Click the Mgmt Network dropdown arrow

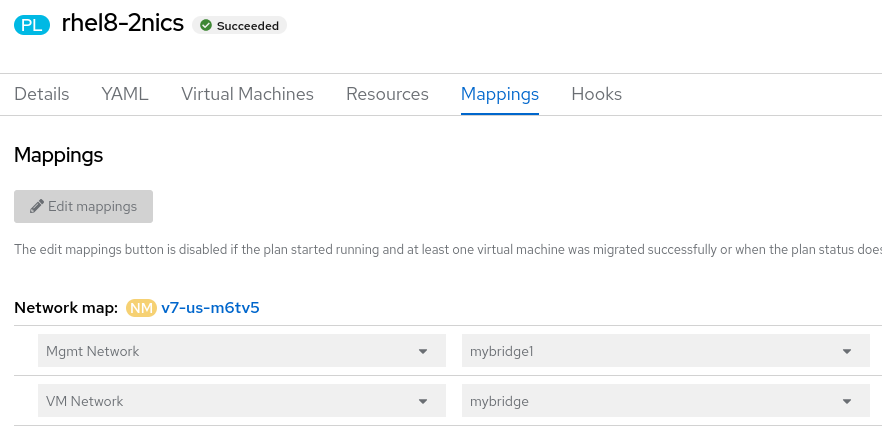tap(423, 351)
